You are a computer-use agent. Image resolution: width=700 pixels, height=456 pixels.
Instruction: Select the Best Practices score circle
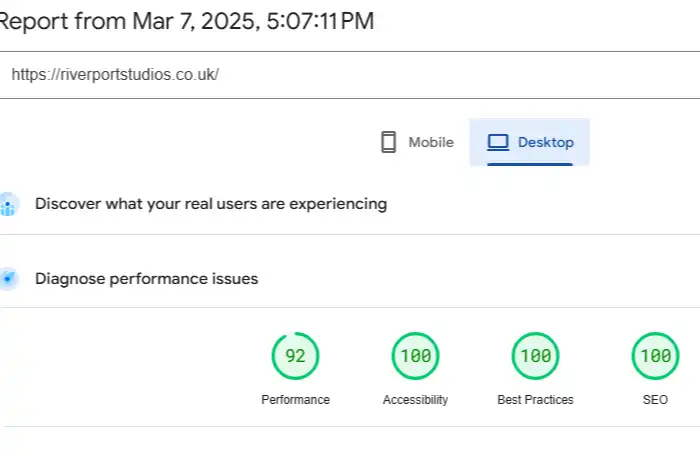tap(535, 356)
